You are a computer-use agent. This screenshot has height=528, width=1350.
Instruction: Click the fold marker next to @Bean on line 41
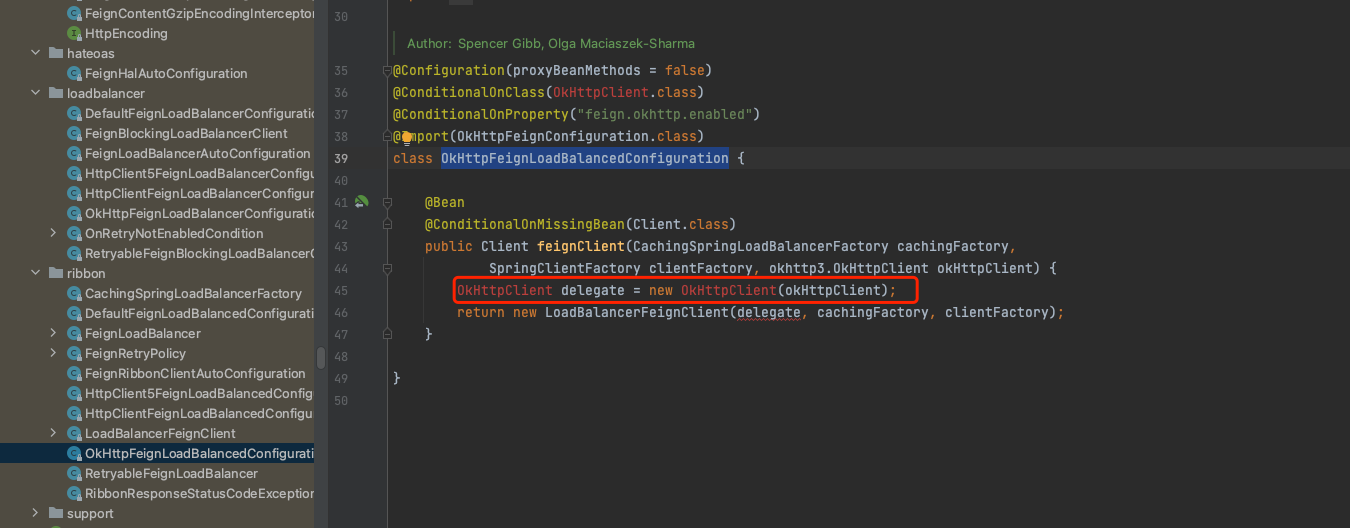(386, 202)
